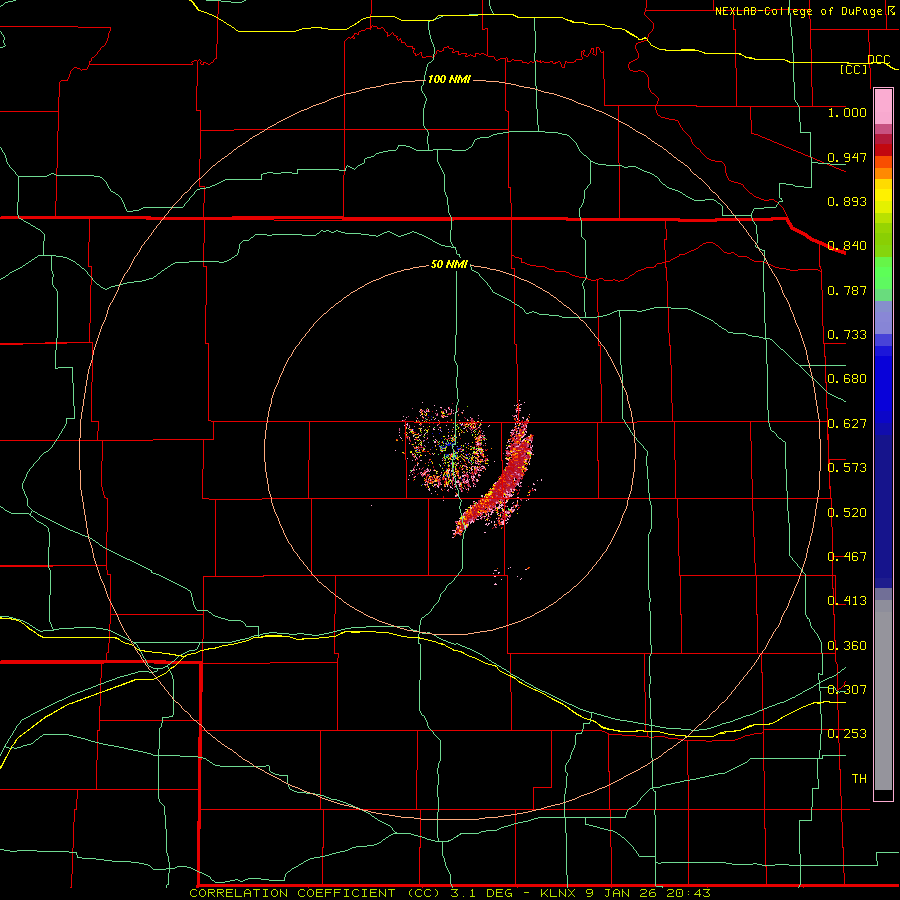Image resolution: width=900 pixels, height=900 pixels.
Task: Click the pink top segment of color bar
Action: [x=883, y=107]
